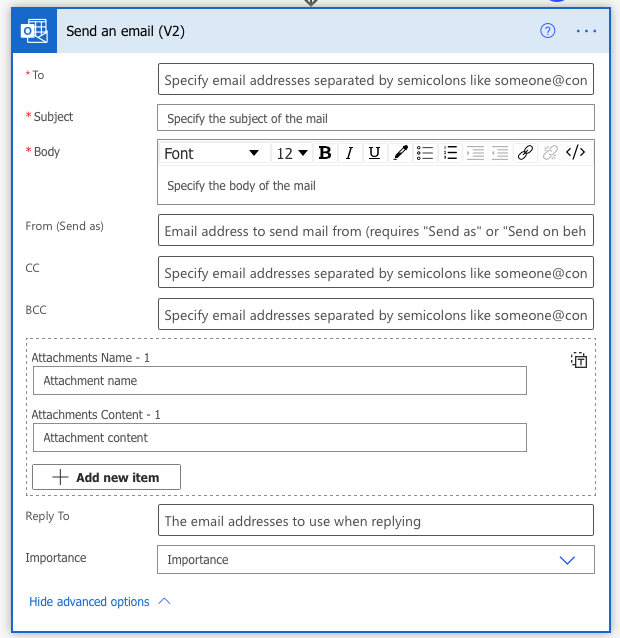
Task: Insert a bulleted list
Action: (x=425, y=153)
